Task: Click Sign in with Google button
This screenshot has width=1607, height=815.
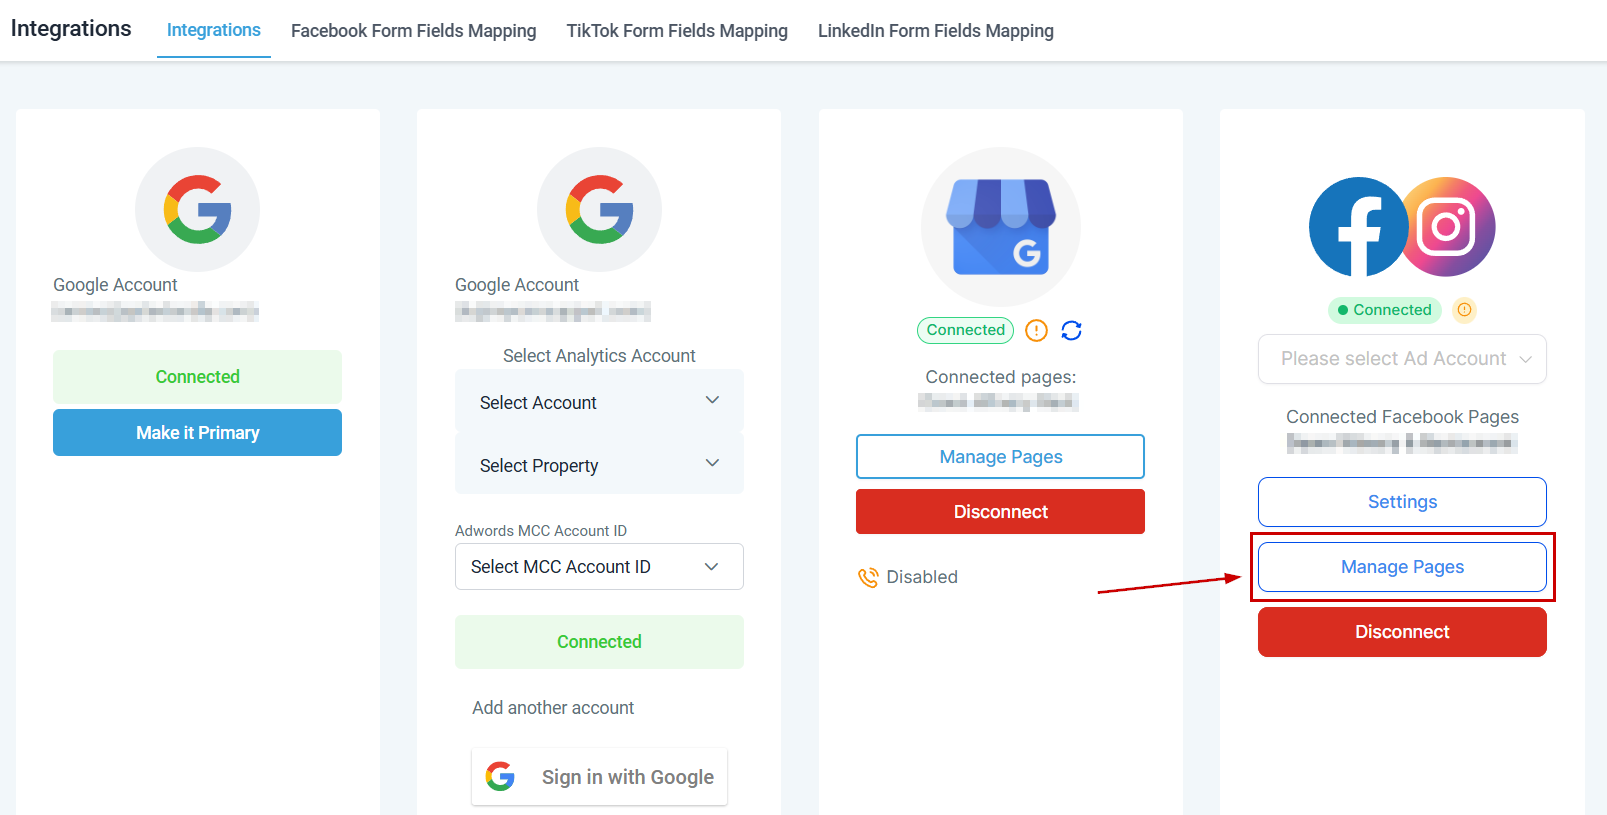Action: (599, 777)
